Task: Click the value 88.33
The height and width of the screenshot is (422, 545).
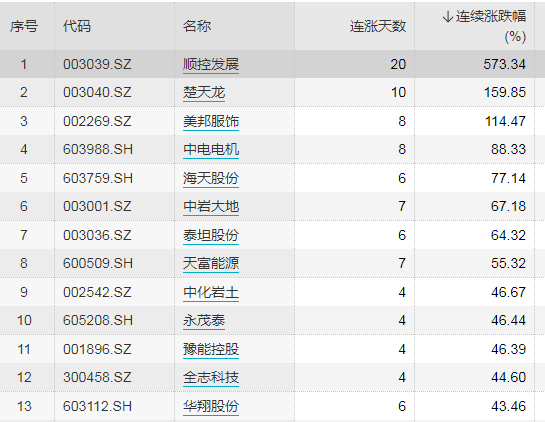Action: pyautogui.click(x=509, y=149)
